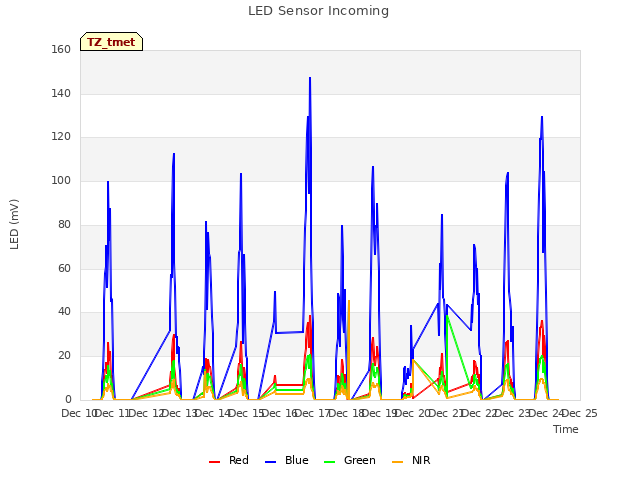The image size is (640, 480).
Task: Click the green spike near 38 mV
Action: click(x=447, y=316)
